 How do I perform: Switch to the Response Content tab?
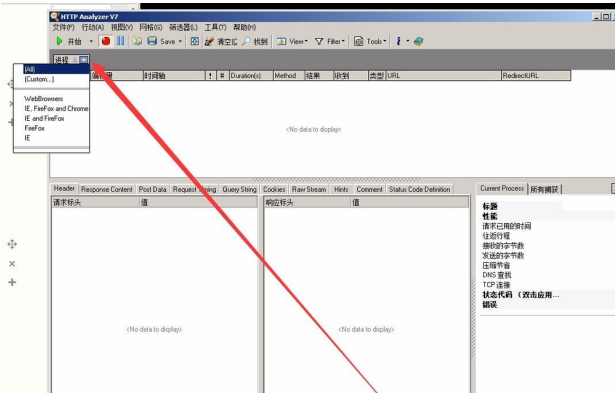[106, 189]
